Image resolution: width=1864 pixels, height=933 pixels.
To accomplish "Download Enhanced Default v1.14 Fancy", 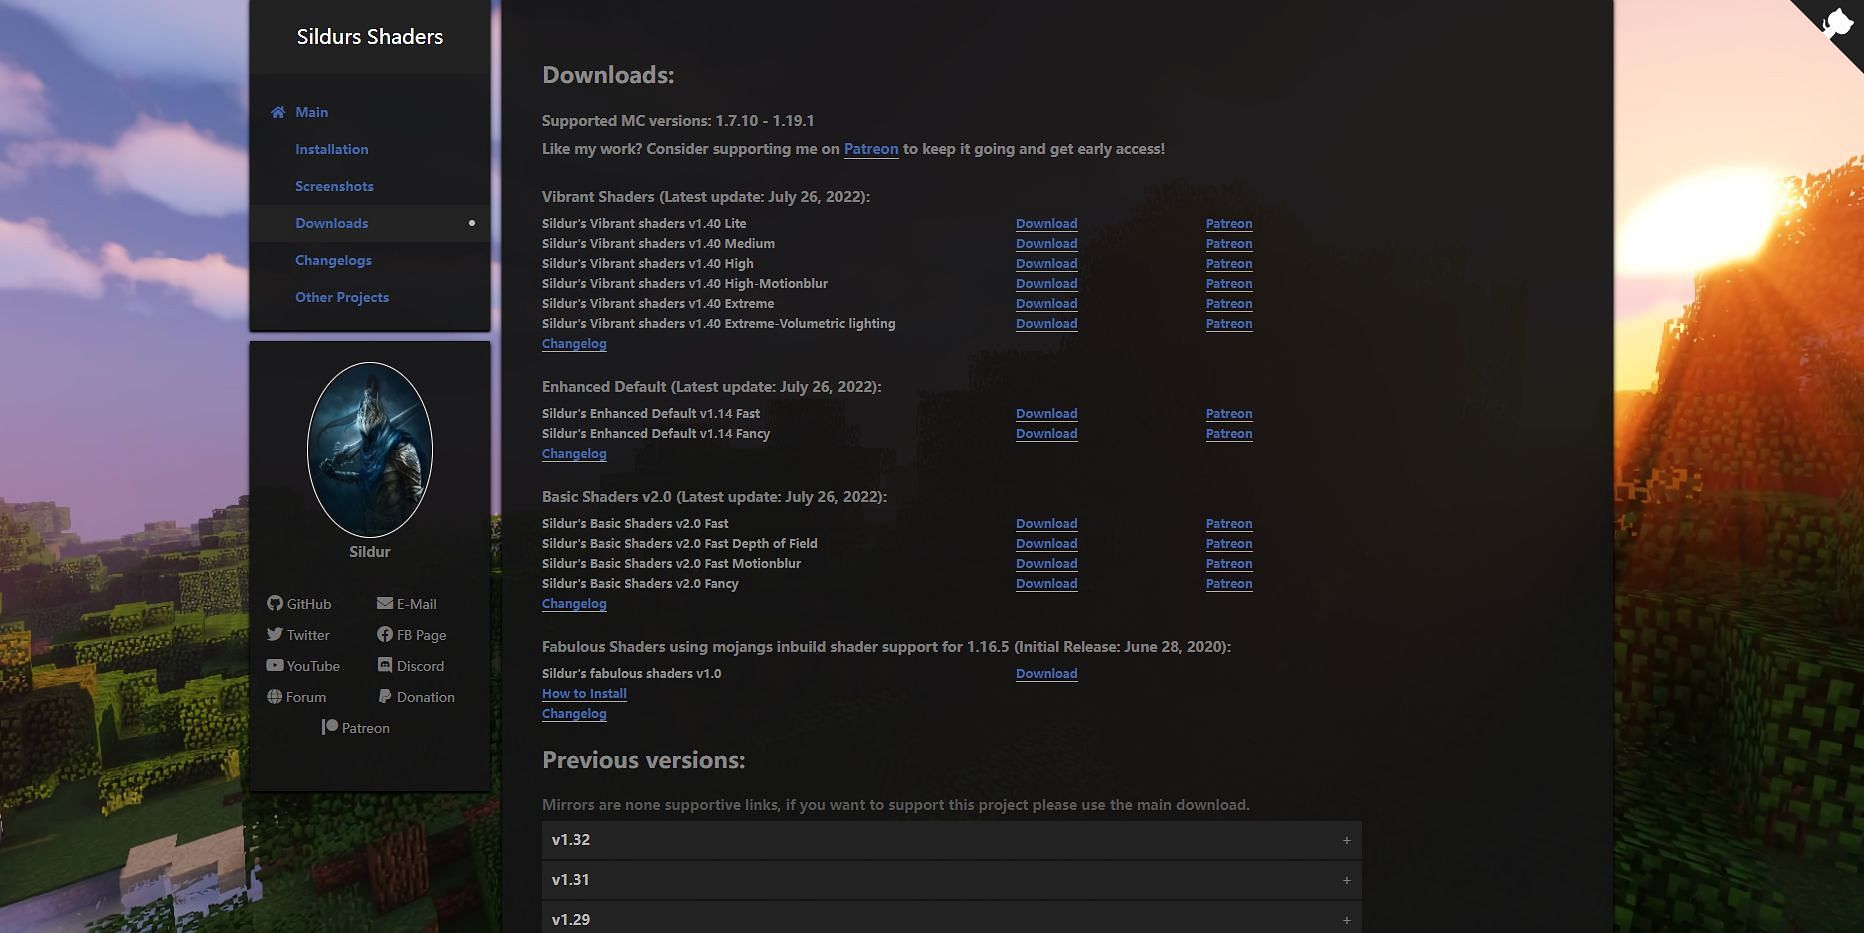I will tap(1046, 434).
